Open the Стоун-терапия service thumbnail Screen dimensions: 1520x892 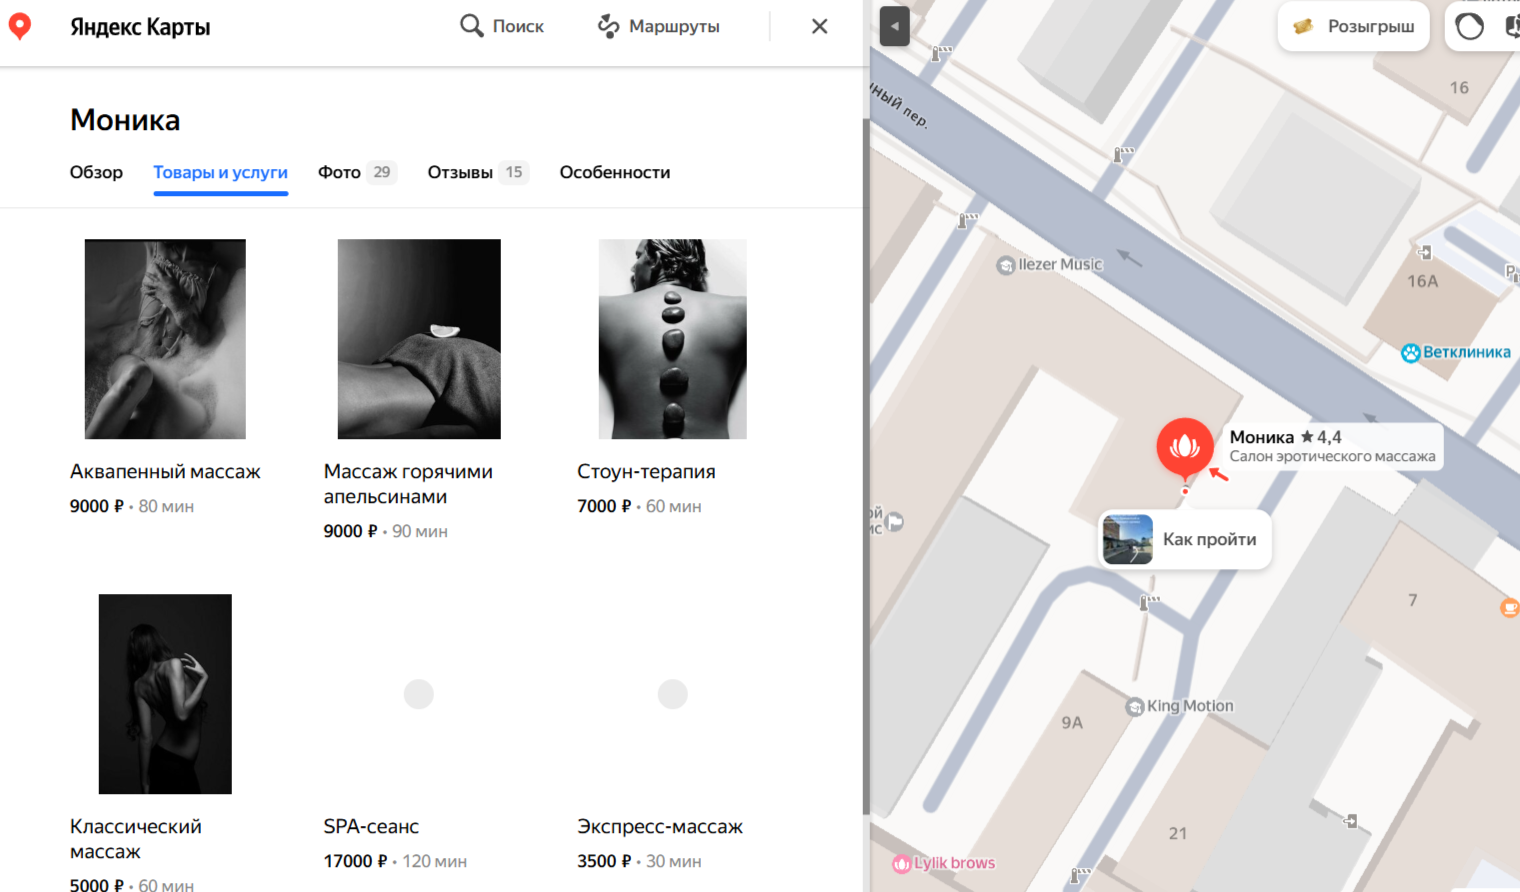click(672, 339)
